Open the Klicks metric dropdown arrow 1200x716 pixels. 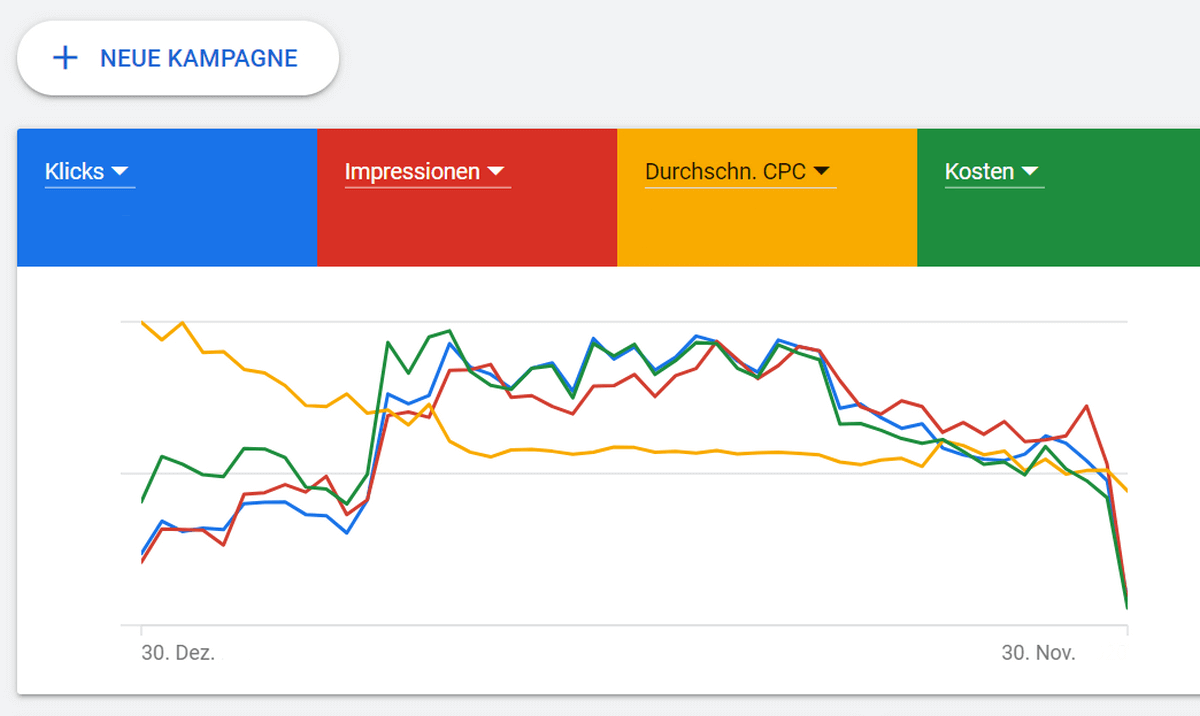tap(120, 172)
